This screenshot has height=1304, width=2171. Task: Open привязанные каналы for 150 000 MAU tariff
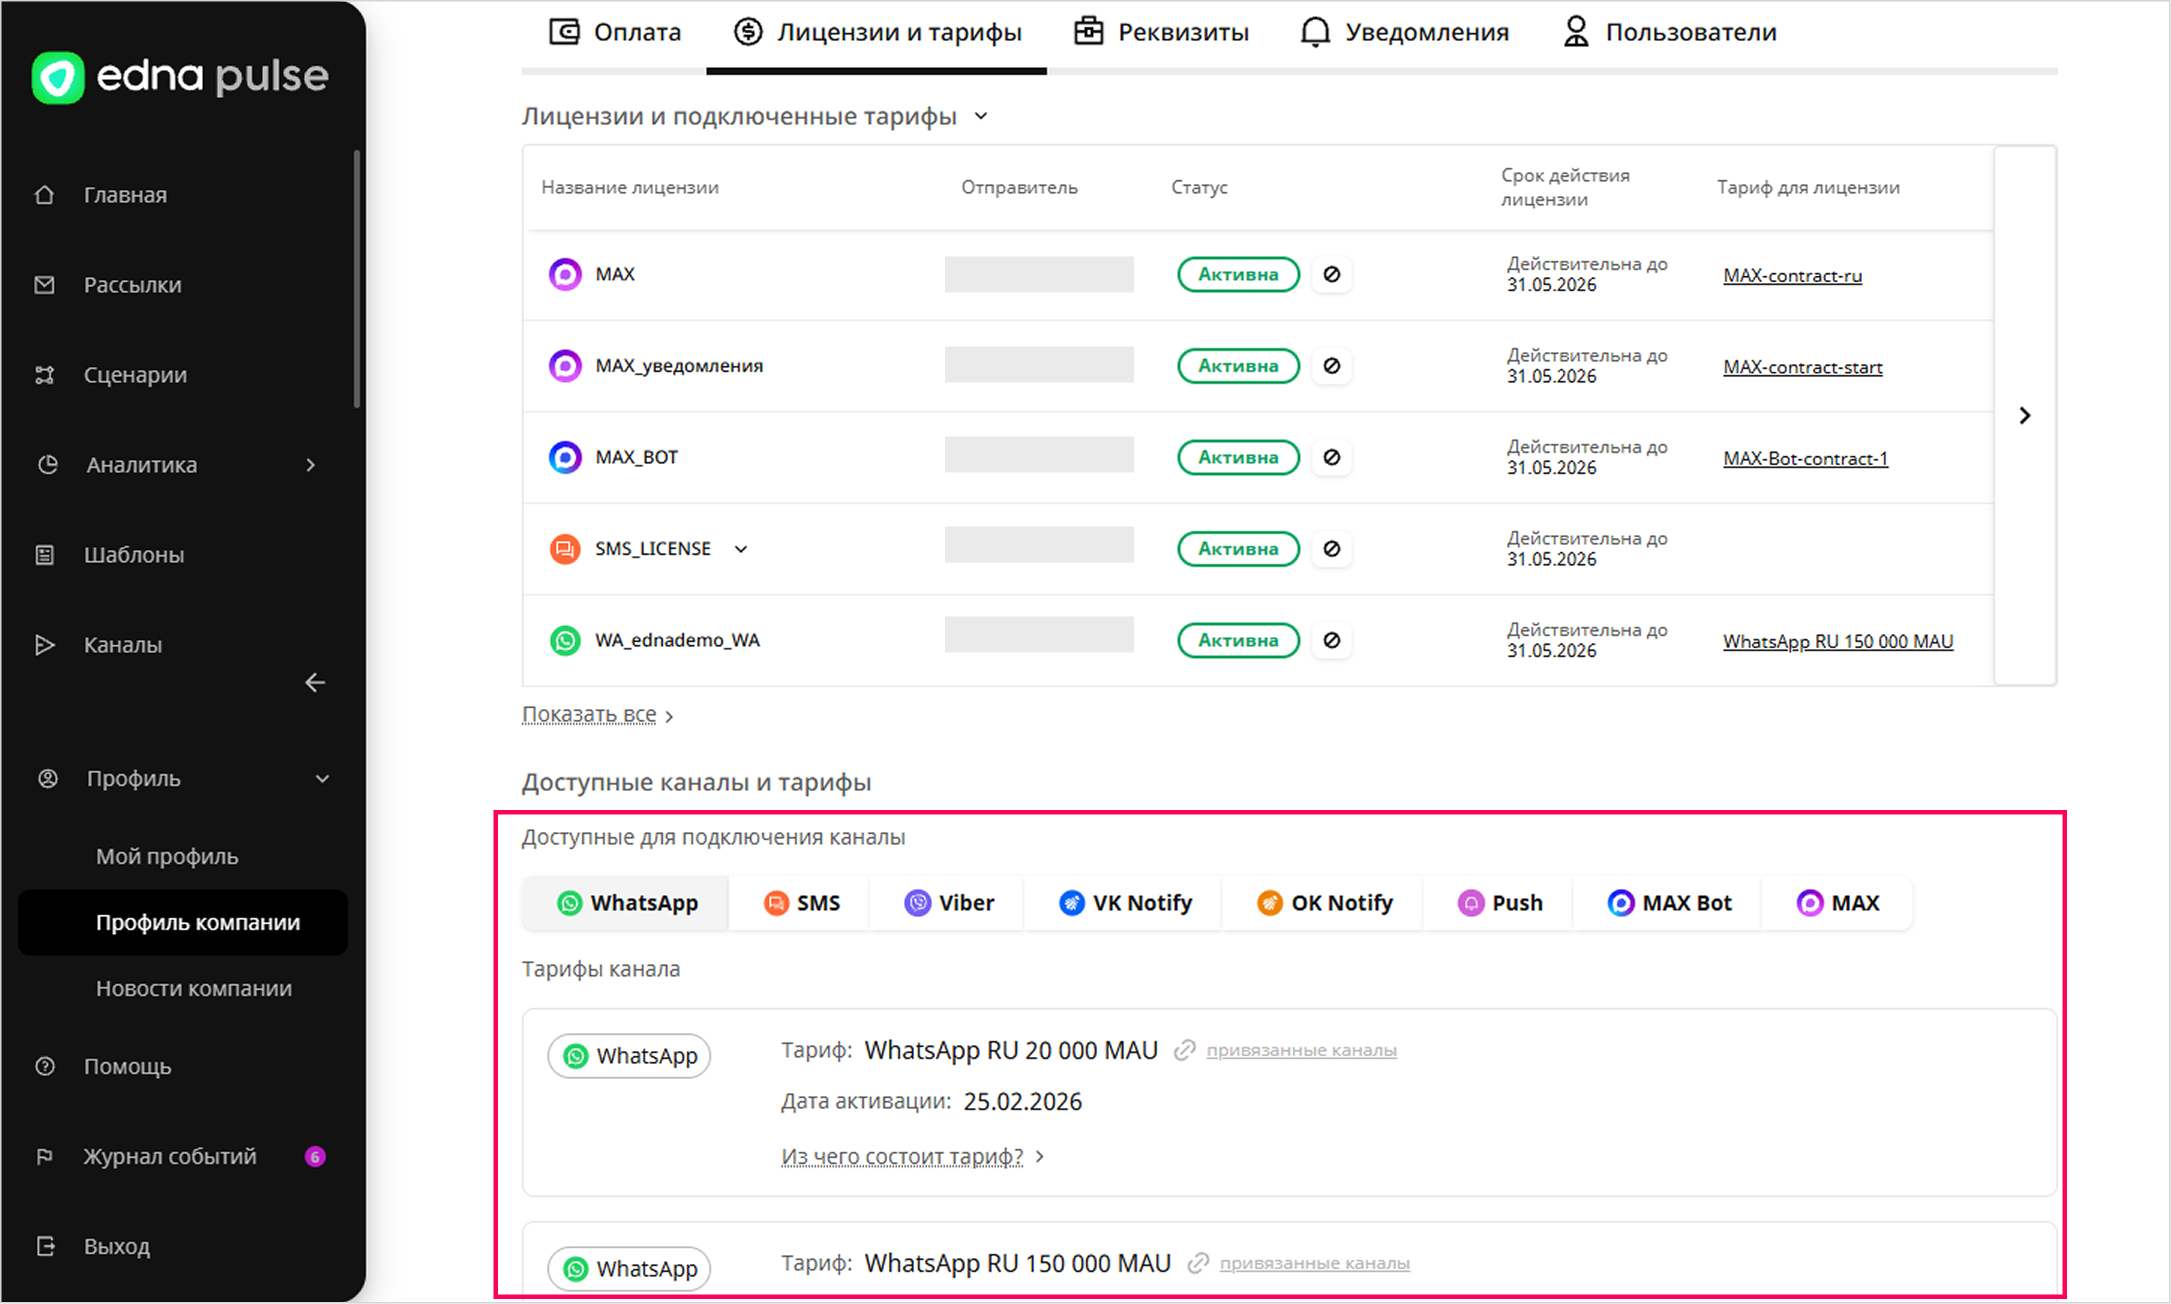coord(1314,1264)
